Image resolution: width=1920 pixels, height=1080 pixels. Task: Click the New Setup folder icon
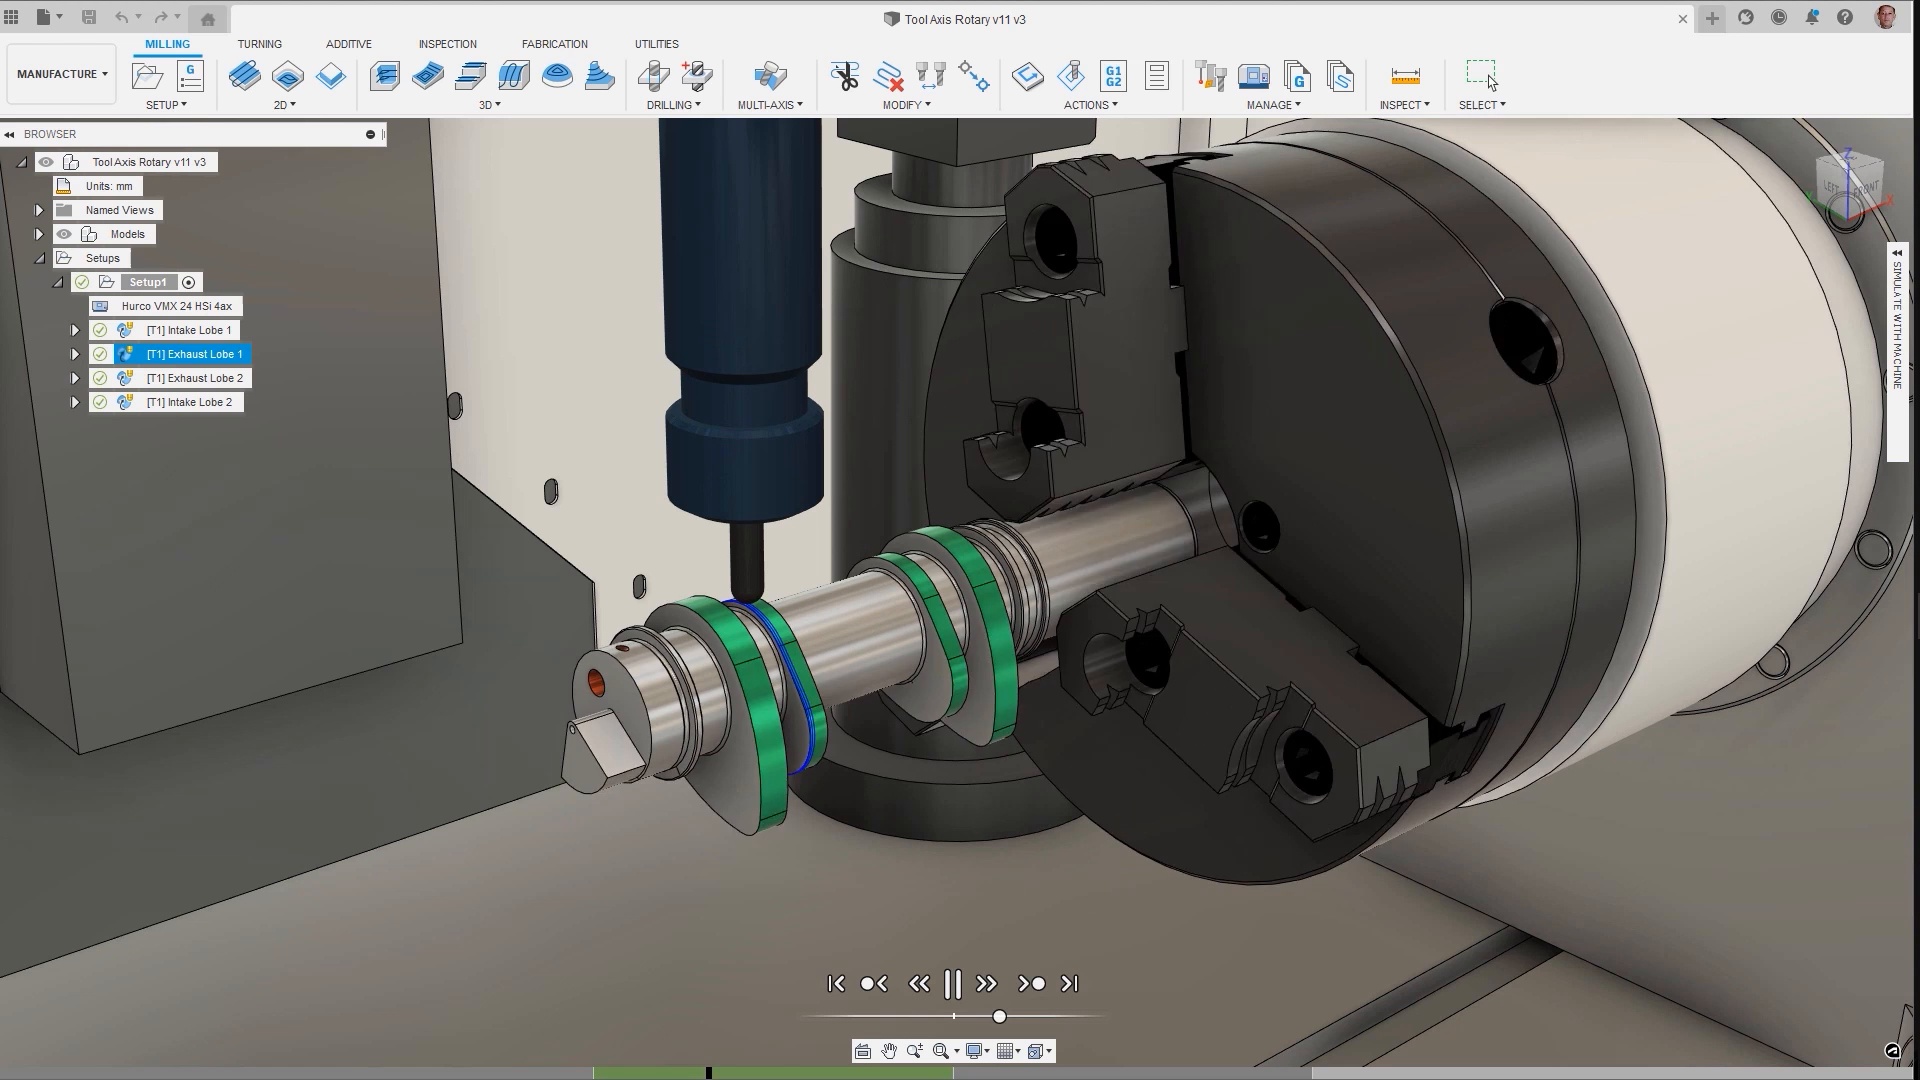point(147,76)
